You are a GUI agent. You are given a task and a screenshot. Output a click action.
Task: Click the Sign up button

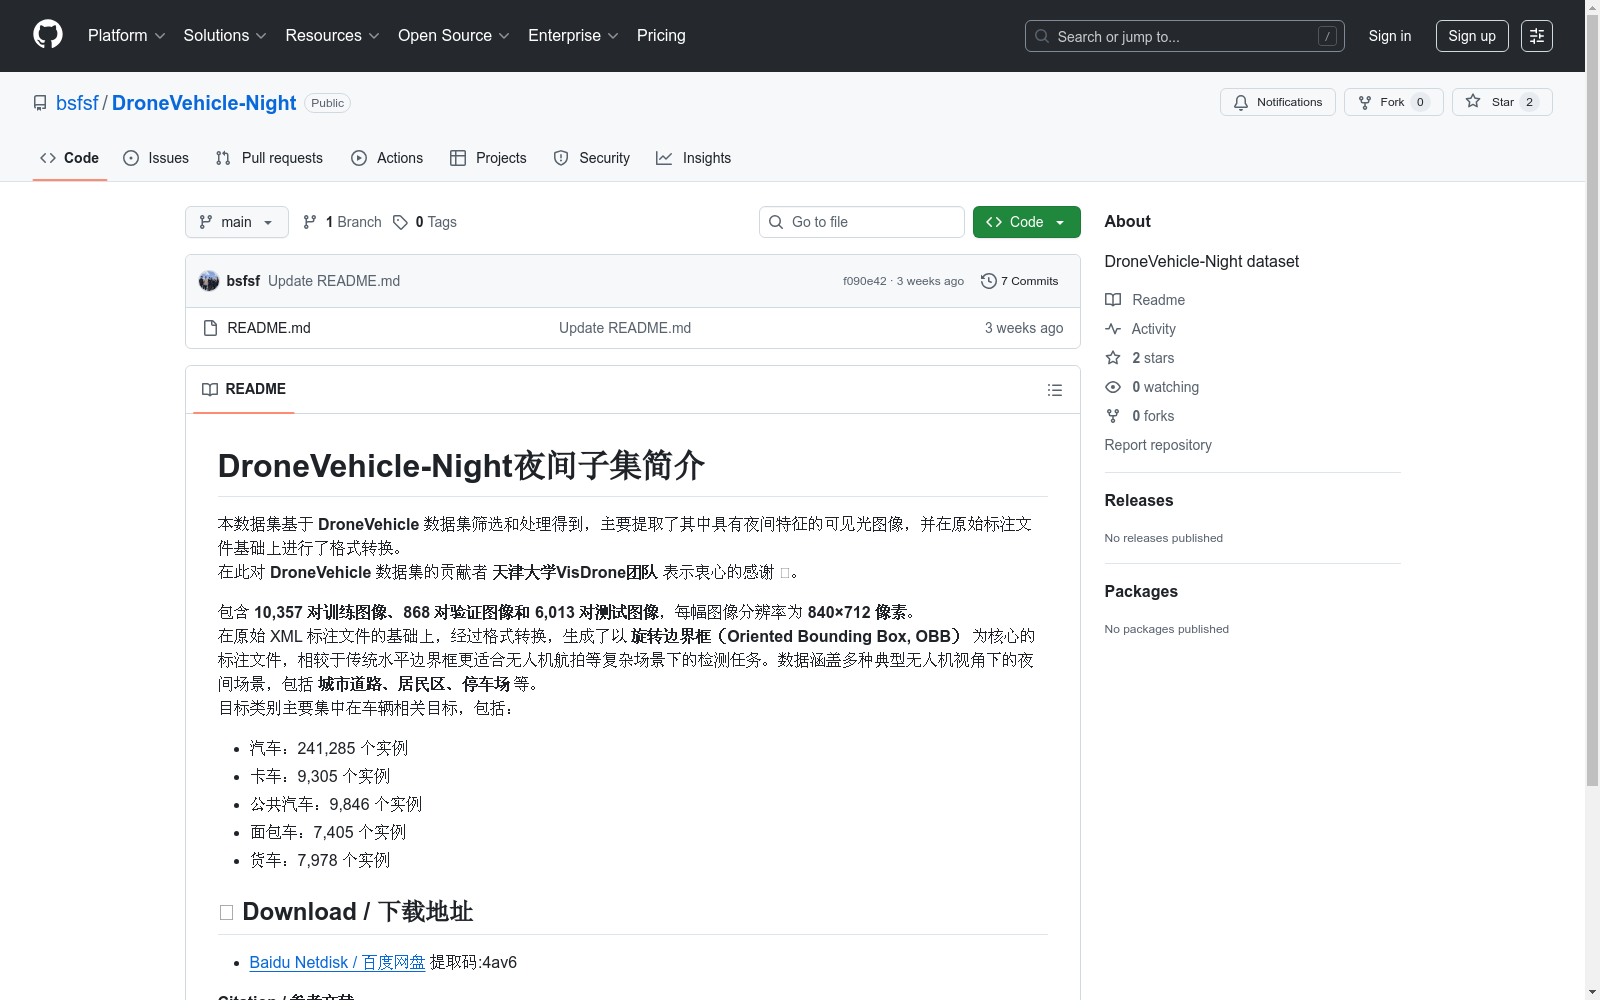coord(1472,36)
